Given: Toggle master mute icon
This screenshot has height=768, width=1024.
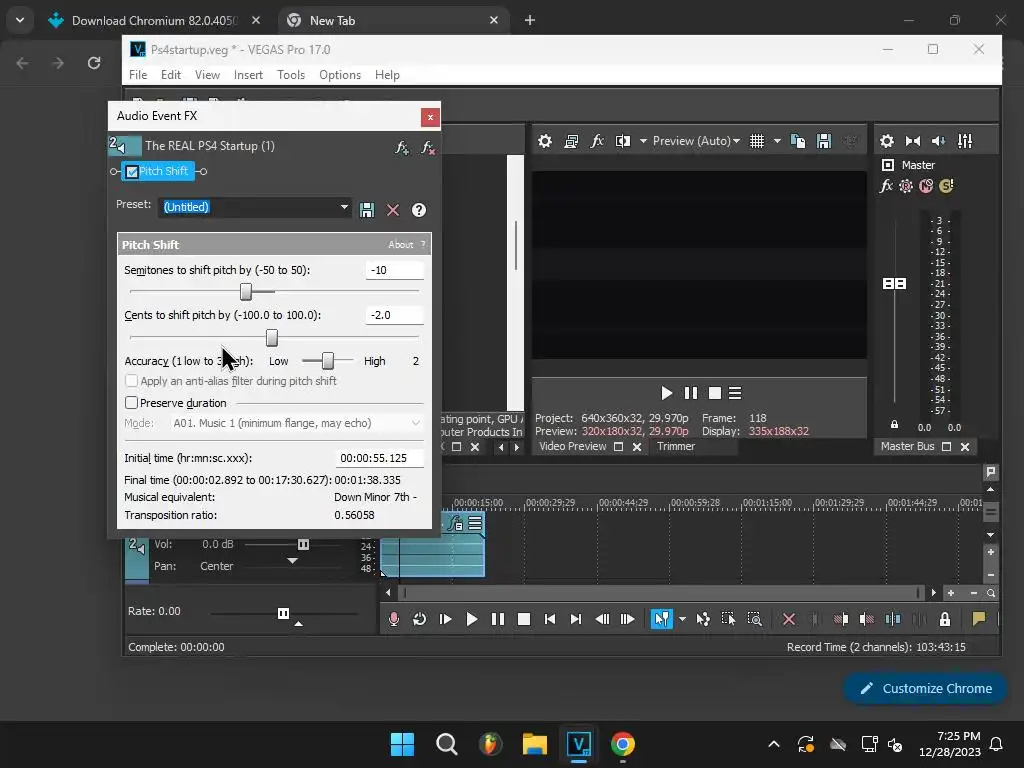Looking at the screenshot, I should click(926, 186).
